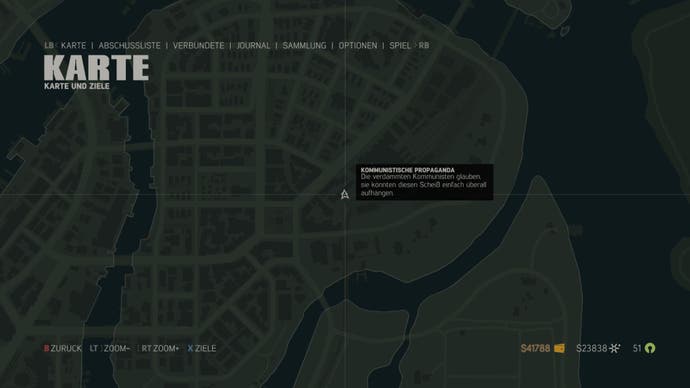Open the VERBÜNDETE tab
690x388 pixels.
click(198, 45)
